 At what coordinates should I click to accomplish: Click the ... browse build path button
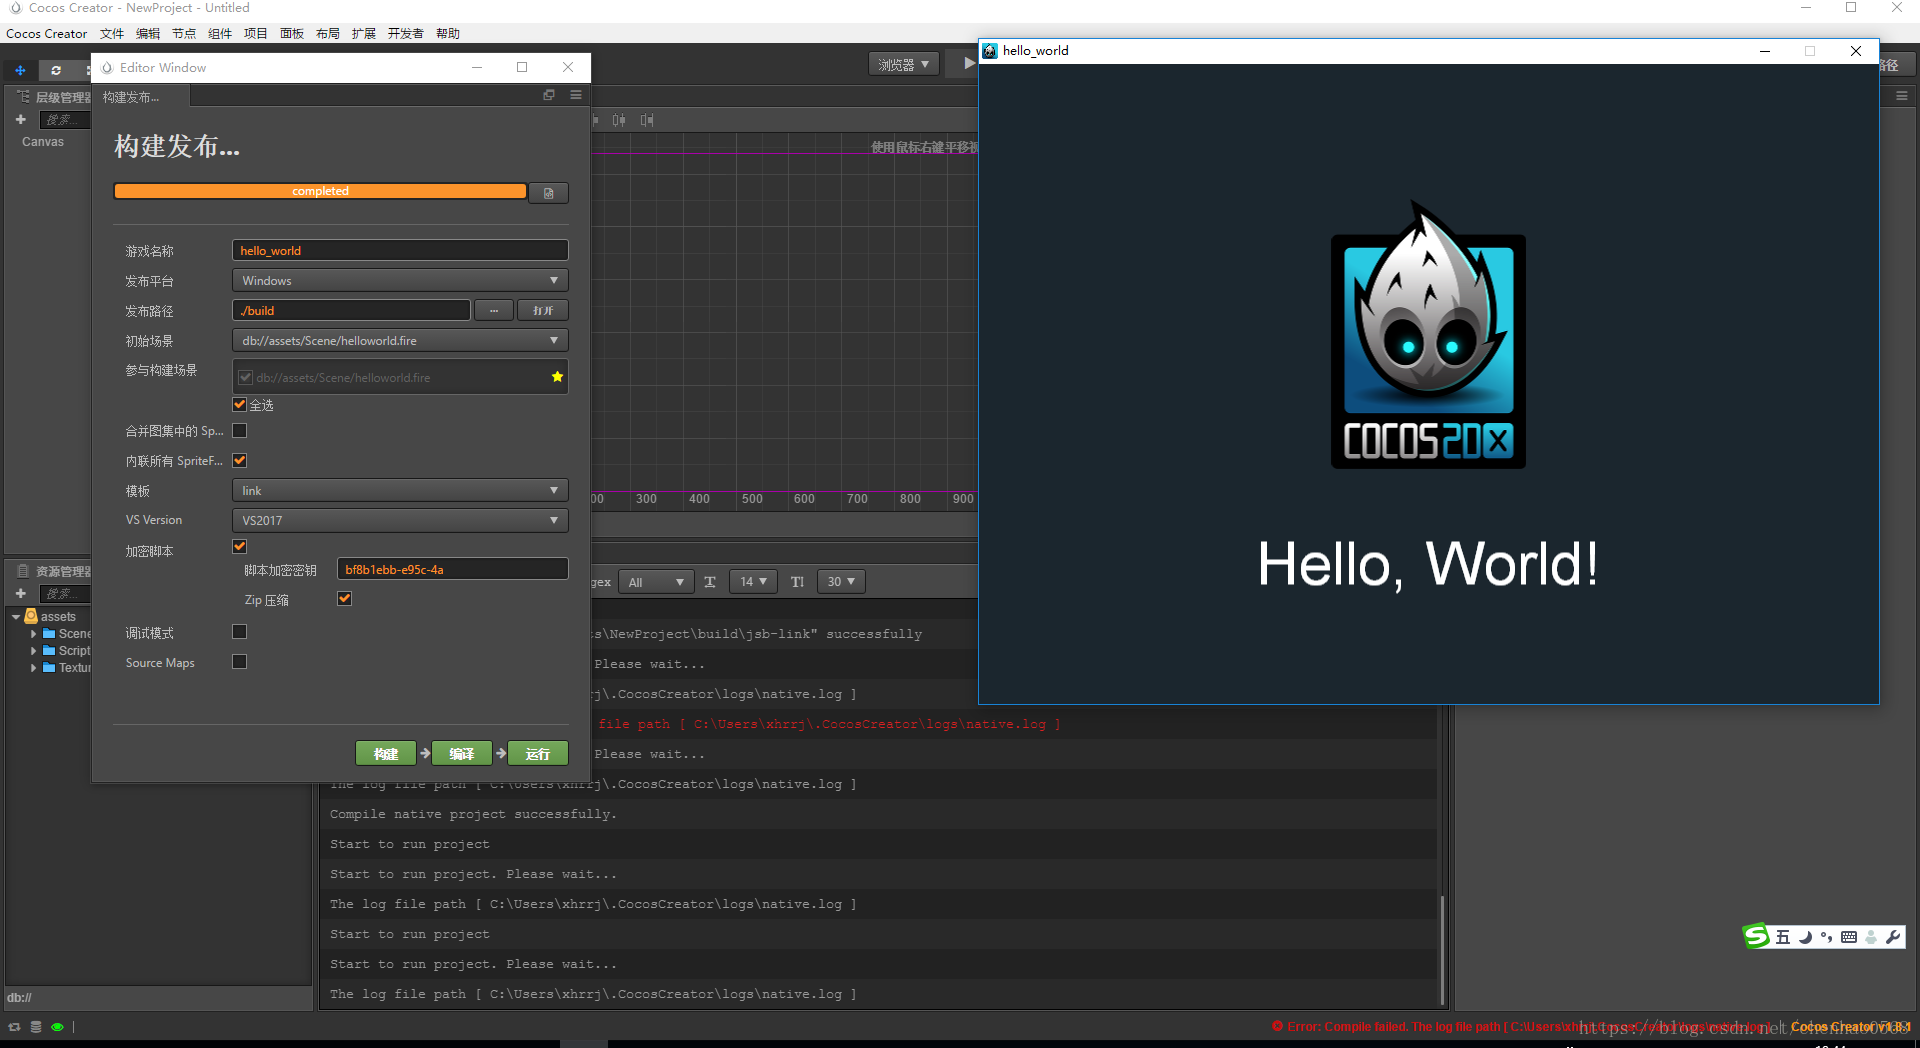tap(494, 311)
